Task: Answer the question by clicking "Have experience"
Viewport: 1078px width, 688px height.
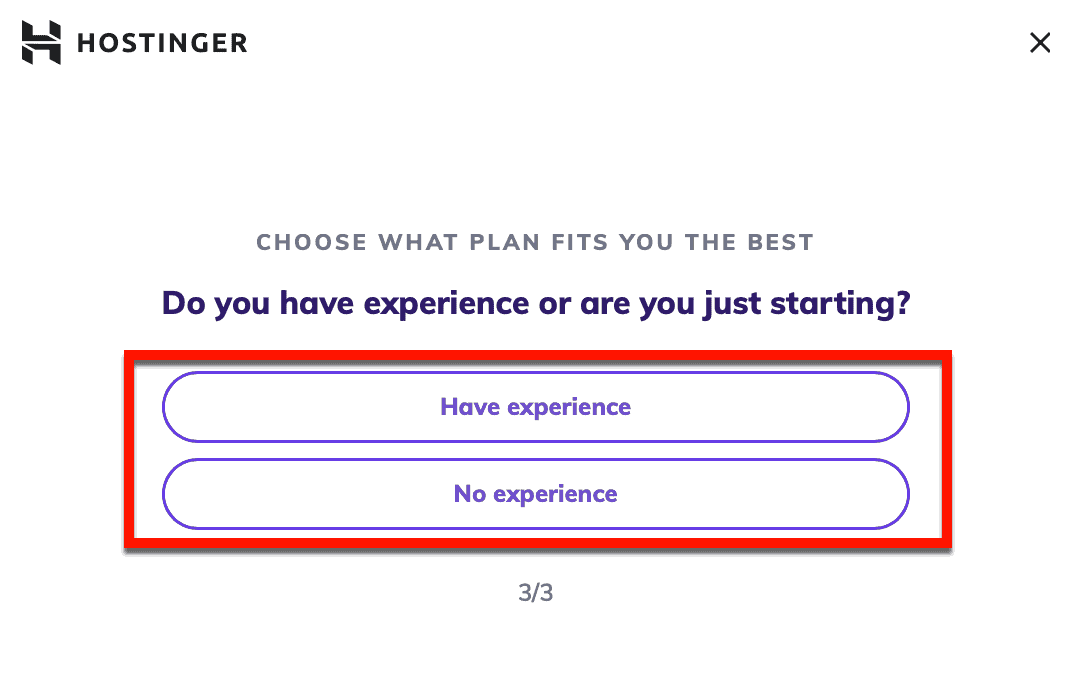Action: (x=536, y=407)
